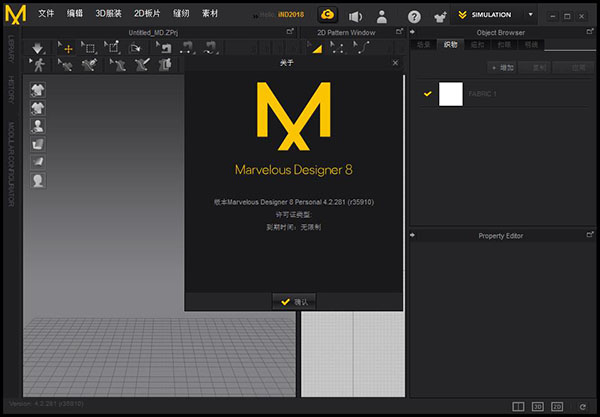This screenshot has height=417, width=600.
Task: Click the megaphone announcements icon
Action: [355, 16]
